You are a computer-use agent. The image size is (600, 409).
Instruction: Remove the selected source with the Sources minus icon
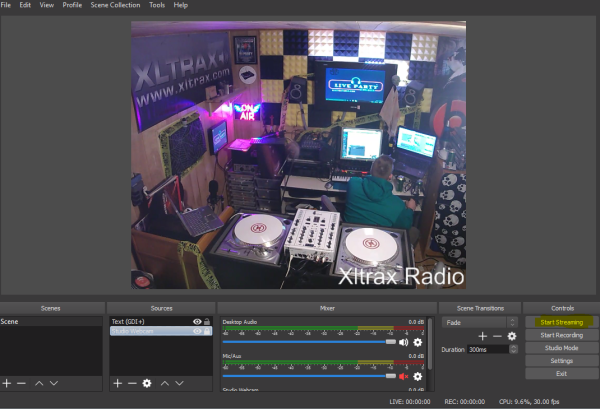(x=132, y=383)
